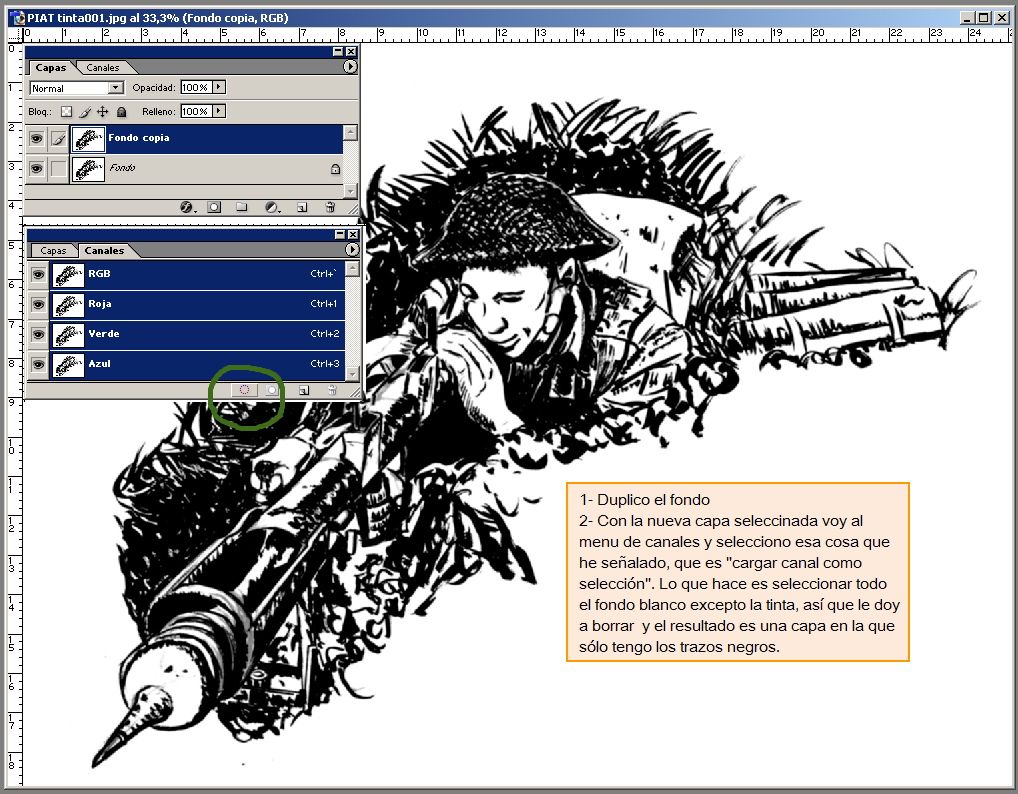Click the active Canales tab in the lower panel
The image size is (1018, 794).
(x=104, y=251)
